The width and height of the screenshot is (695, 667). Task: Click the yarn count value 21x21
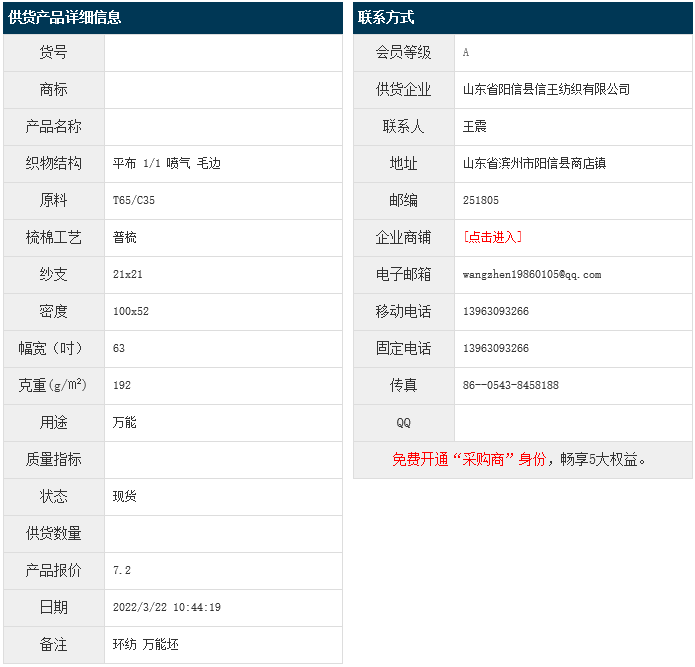128,274
